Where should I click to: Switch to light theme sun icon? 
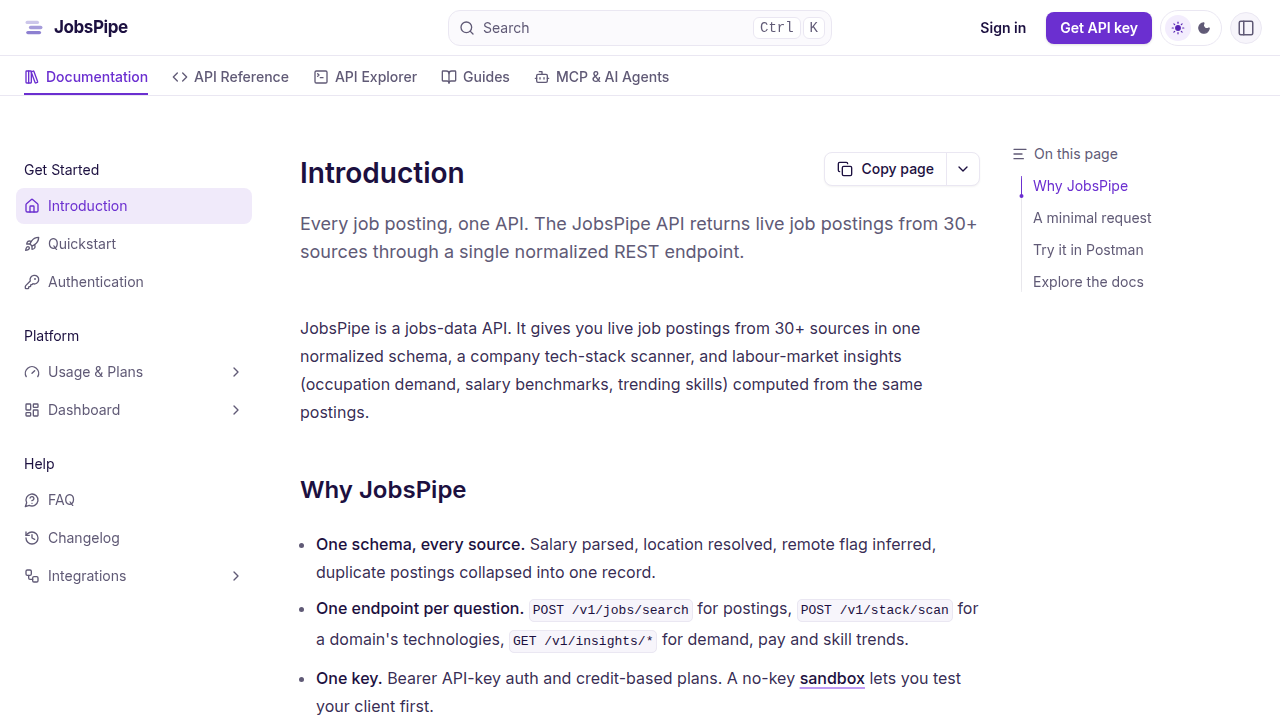(x=1178, y=28)
